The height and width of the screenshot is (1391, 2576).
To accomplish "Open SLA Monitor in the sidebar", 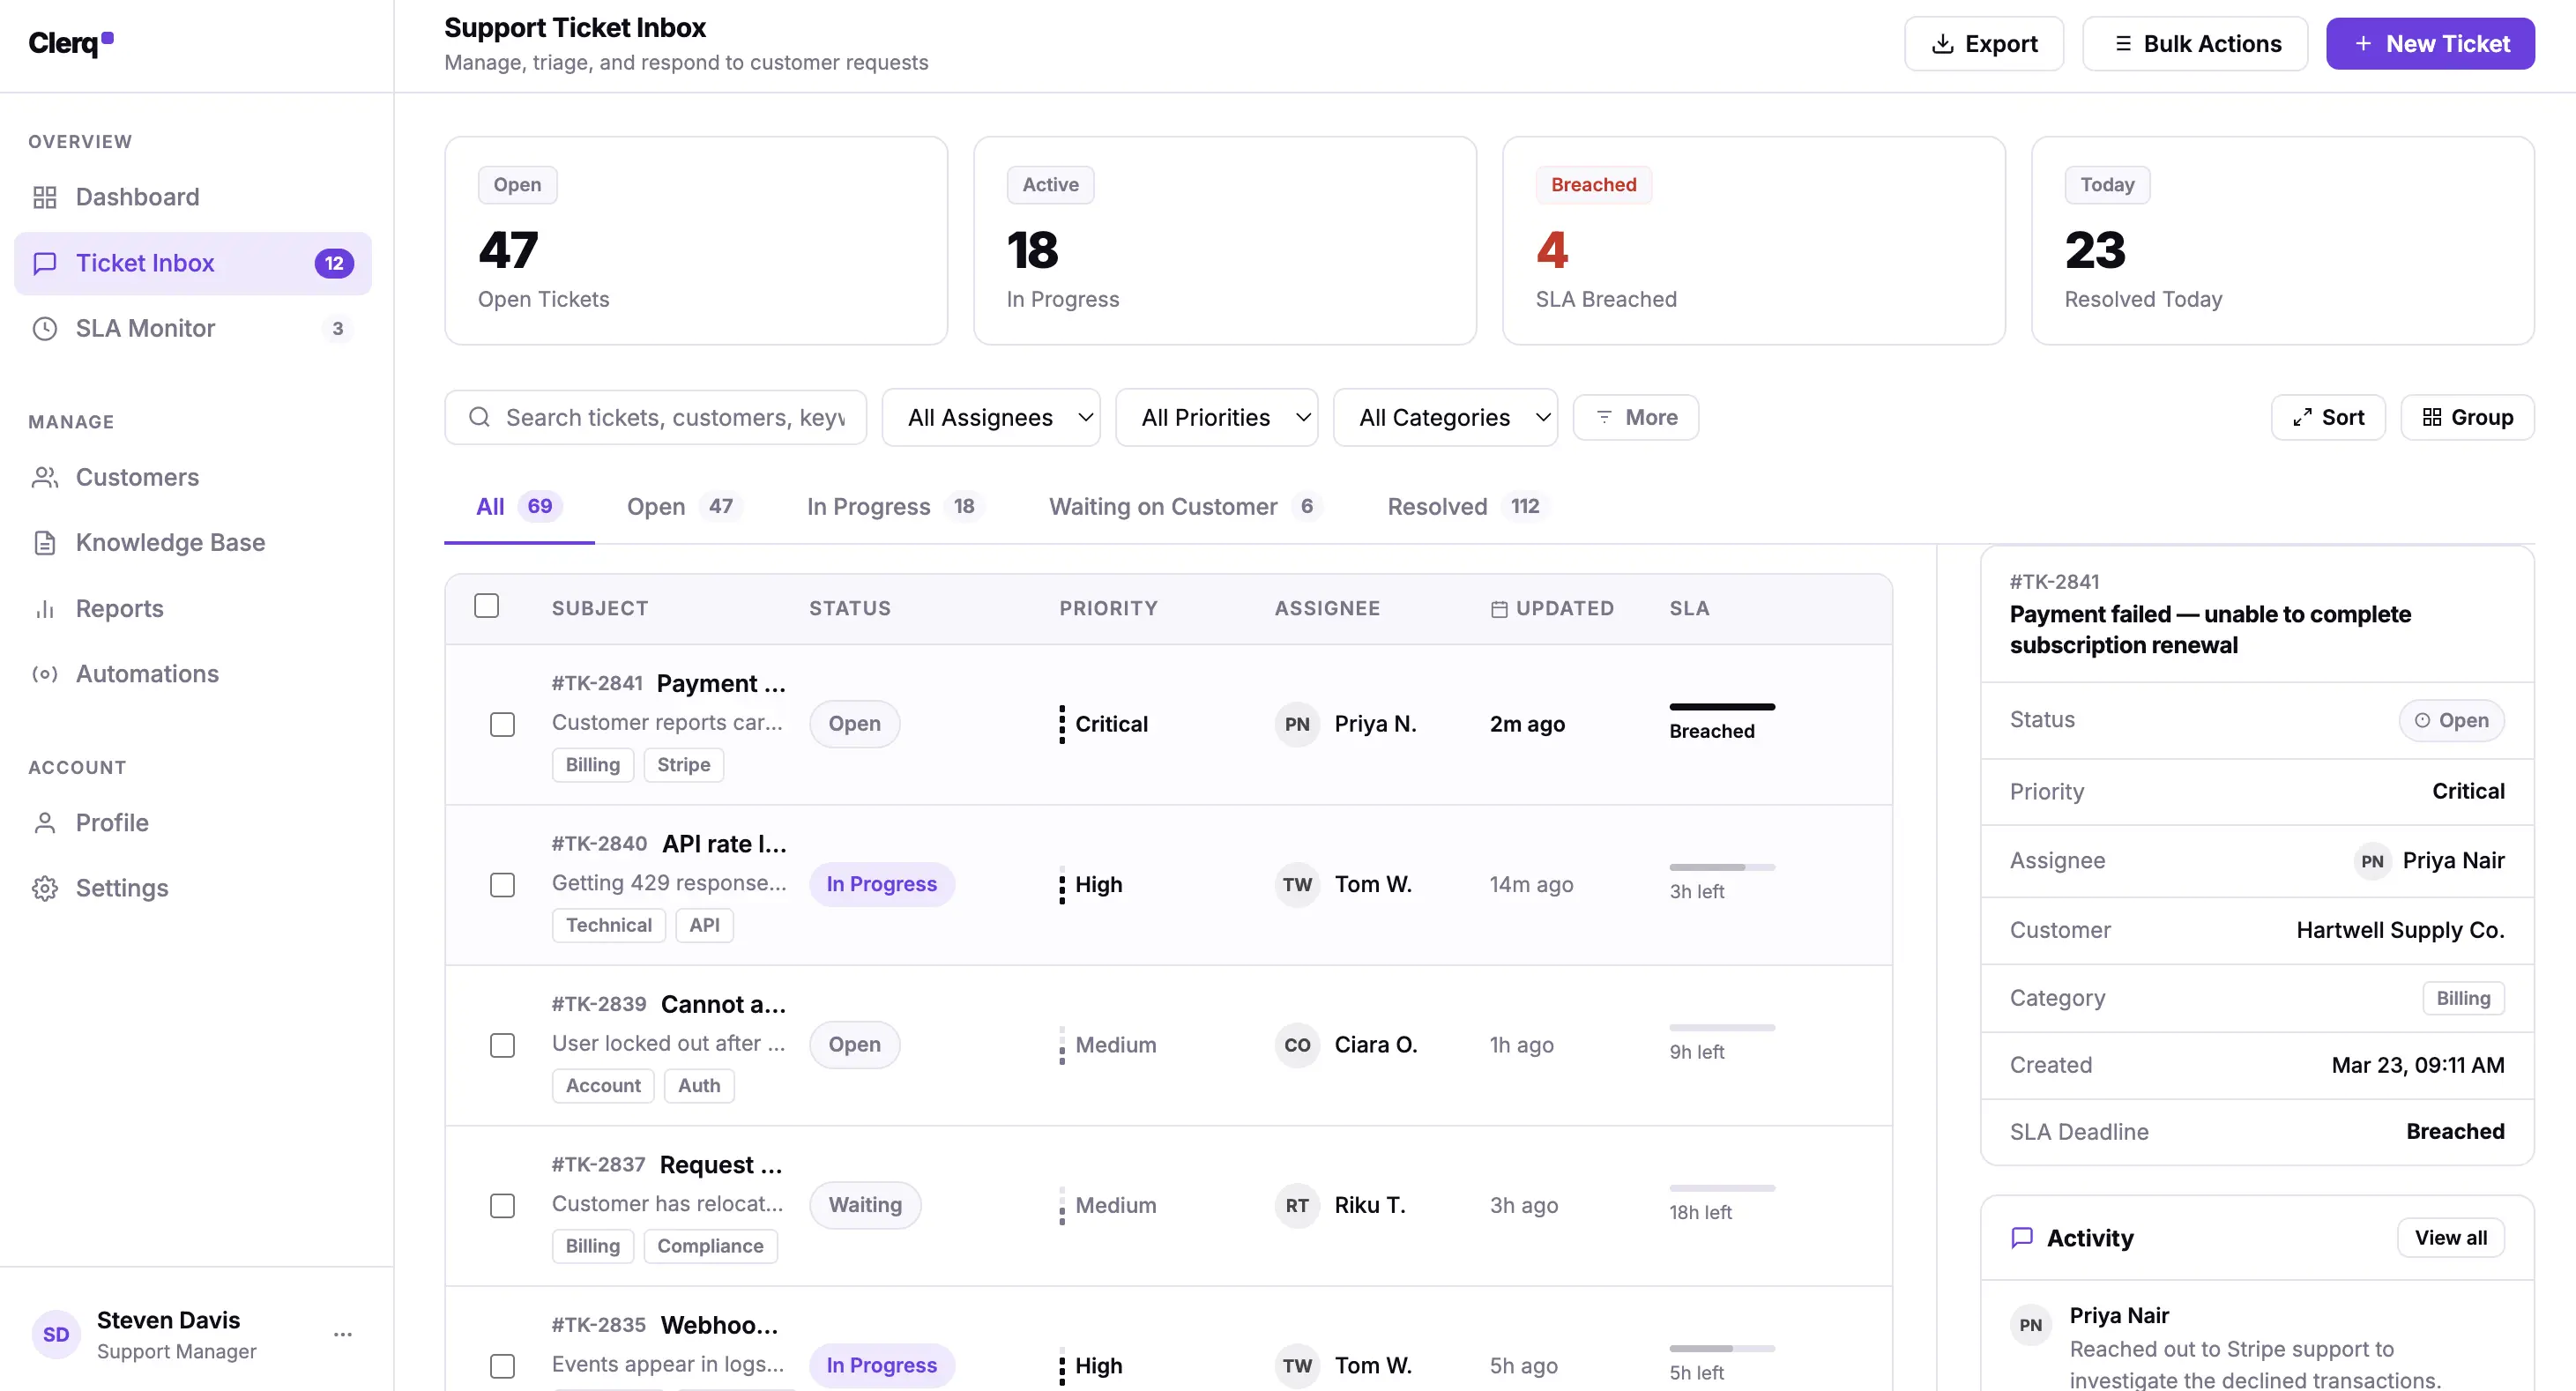I will 193,328.
